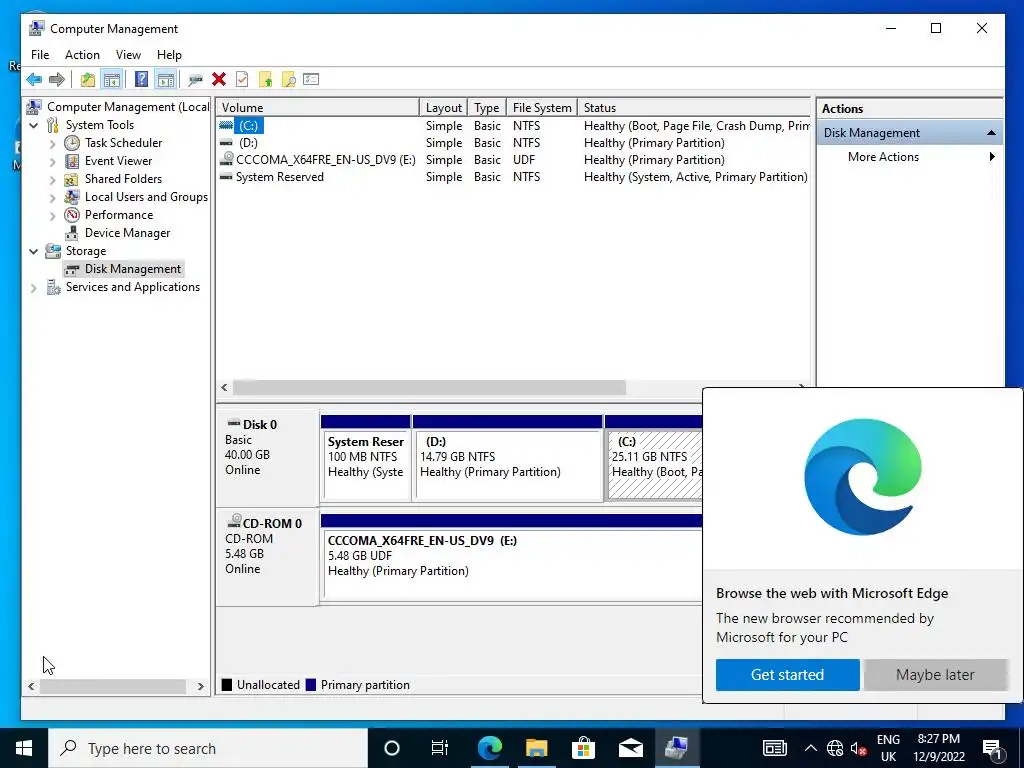Open Microsoft Edge from the taskbar
1024x768 pixels.
pyautogui.click(x=489, y=748)
